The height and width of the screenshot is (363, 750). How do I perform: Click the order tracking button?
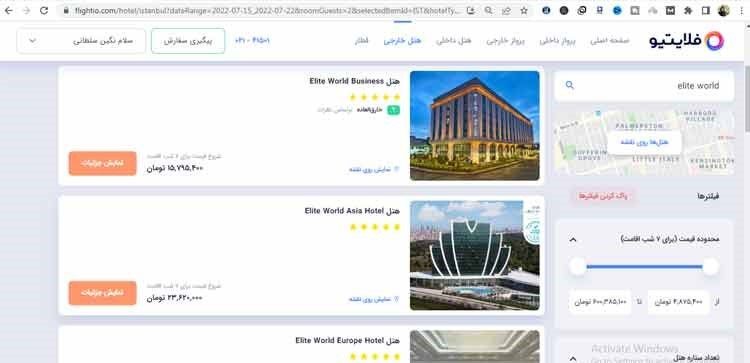[x=188, y=41]
